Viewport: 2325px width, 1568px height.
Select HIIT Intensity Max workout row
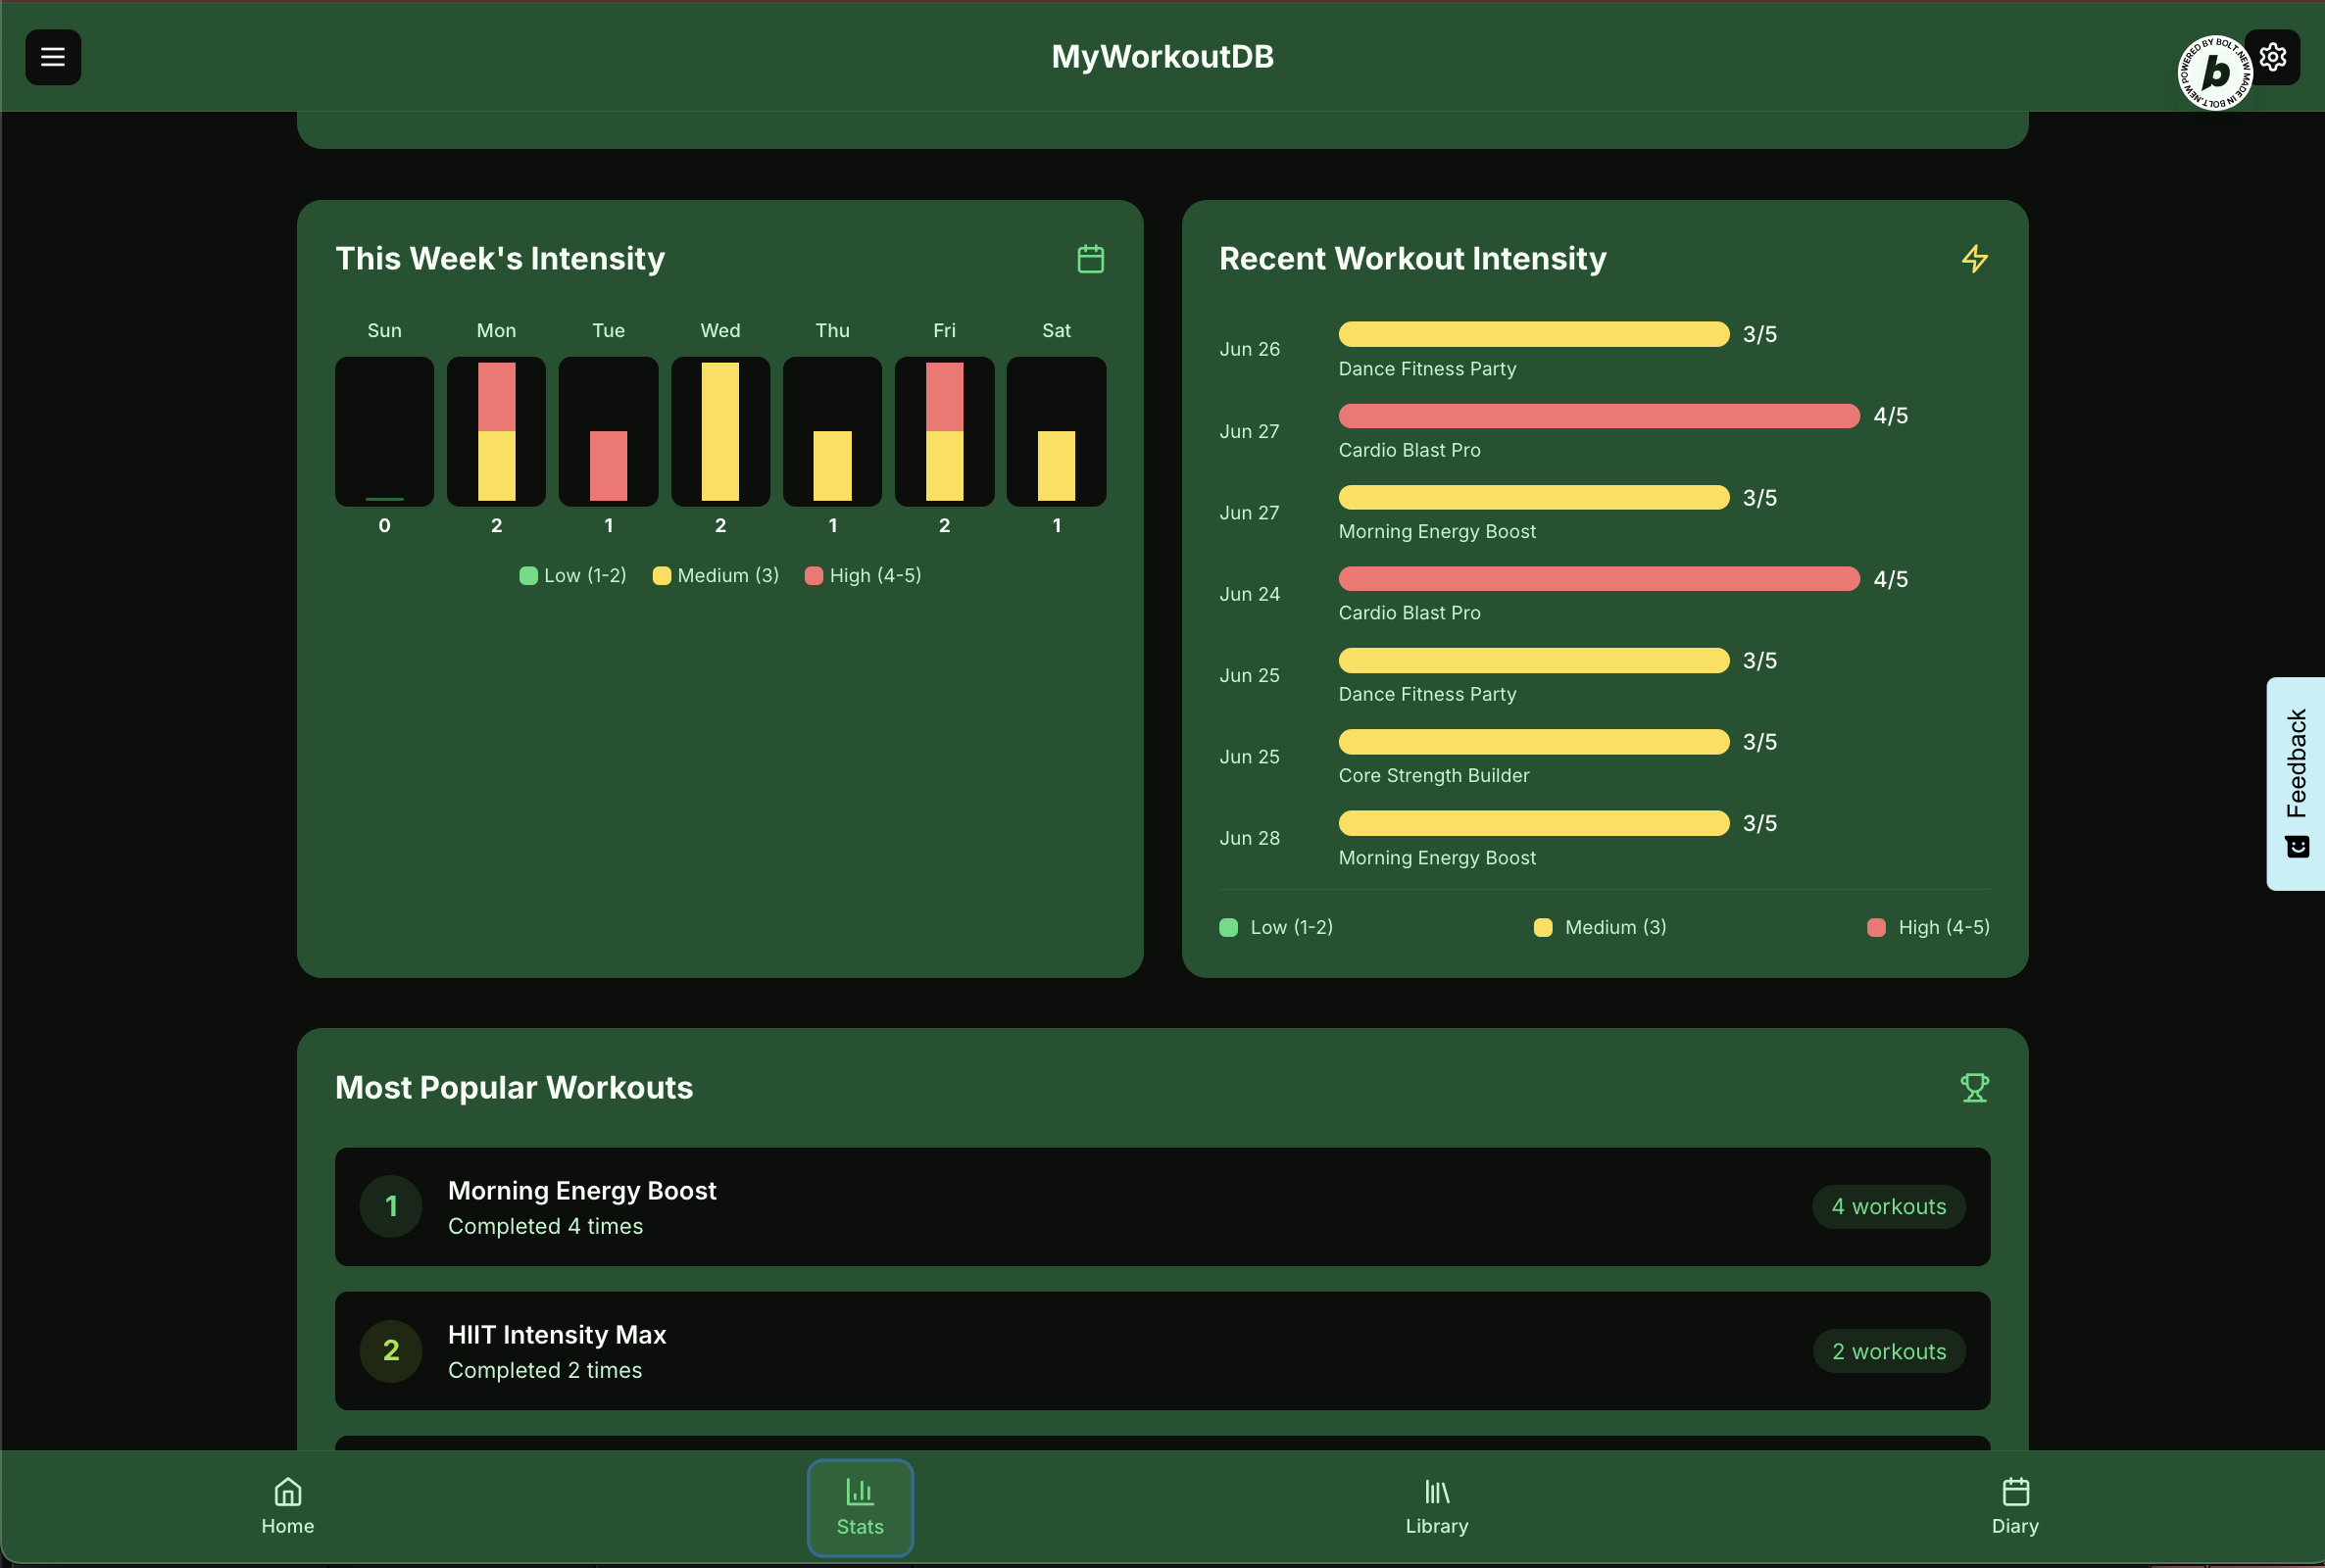[x=556, y=1335]
